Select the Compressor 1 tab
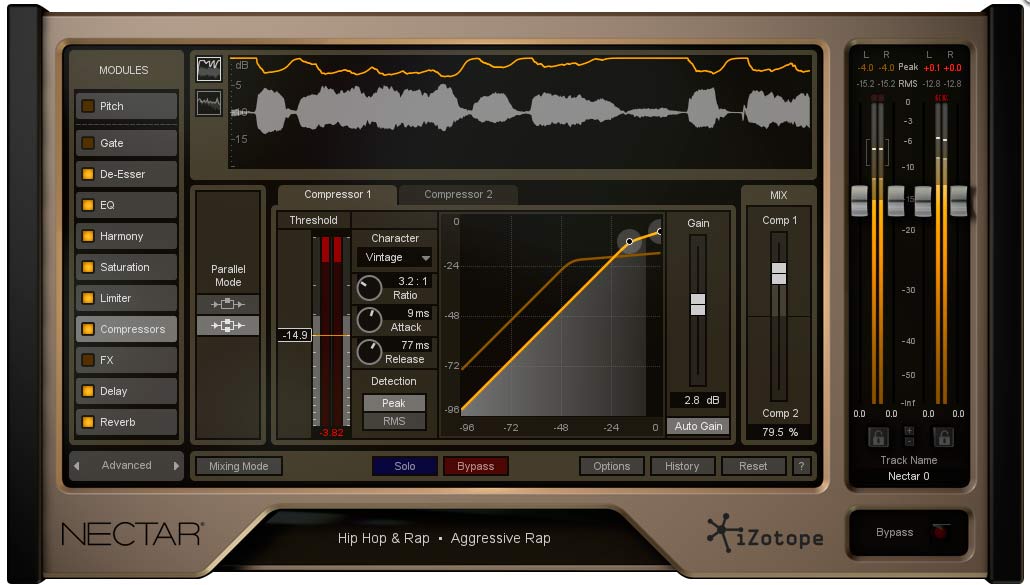Image resolution: width=1030 pixels, height=585 pixels. tap(336, 194)
